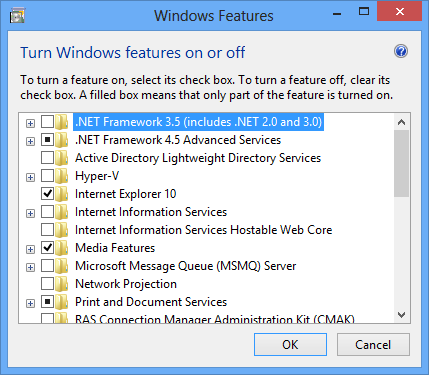
Task: Toggle the Internet Information Services Hostable Web Core checkbox
Action: (x=47, y=230)
